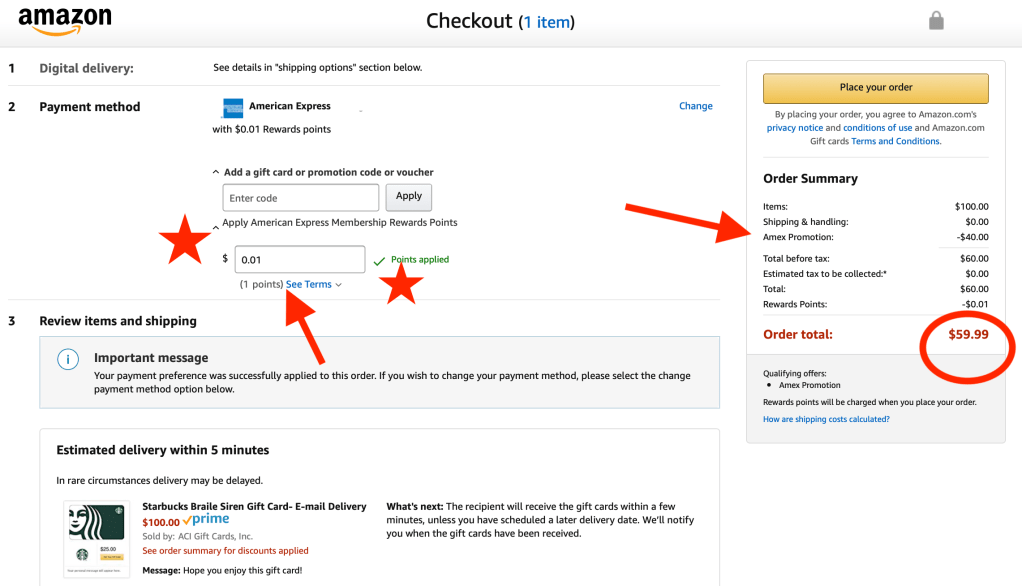
Task: Open the privacy notice link
Action: coord(795,128)
